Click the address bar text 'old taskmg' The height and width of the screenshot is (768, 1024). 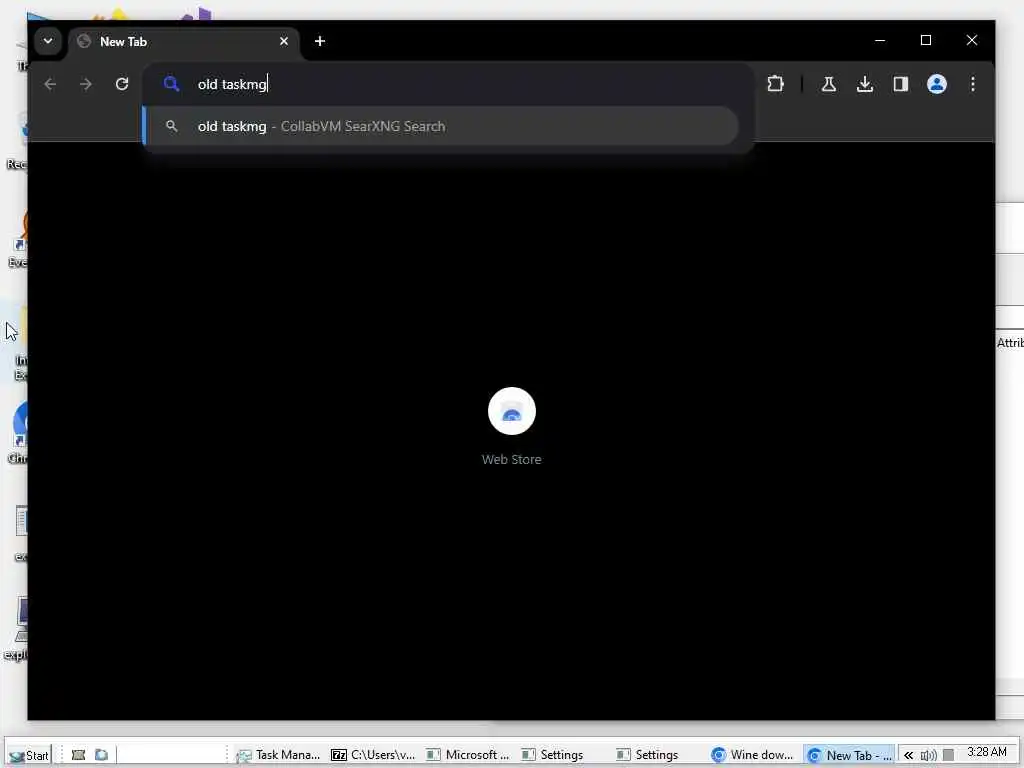(232, 84)
